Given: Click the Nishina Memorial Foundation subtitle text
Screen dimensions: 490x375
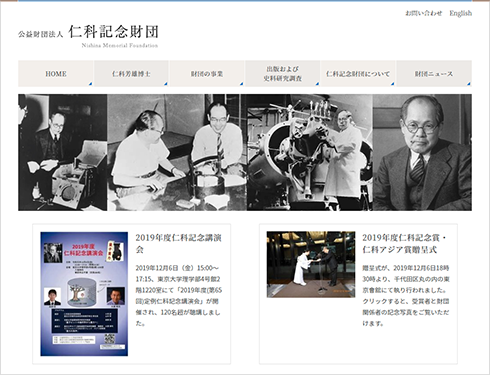Looking at the screenshot, I should coord(120,46).
